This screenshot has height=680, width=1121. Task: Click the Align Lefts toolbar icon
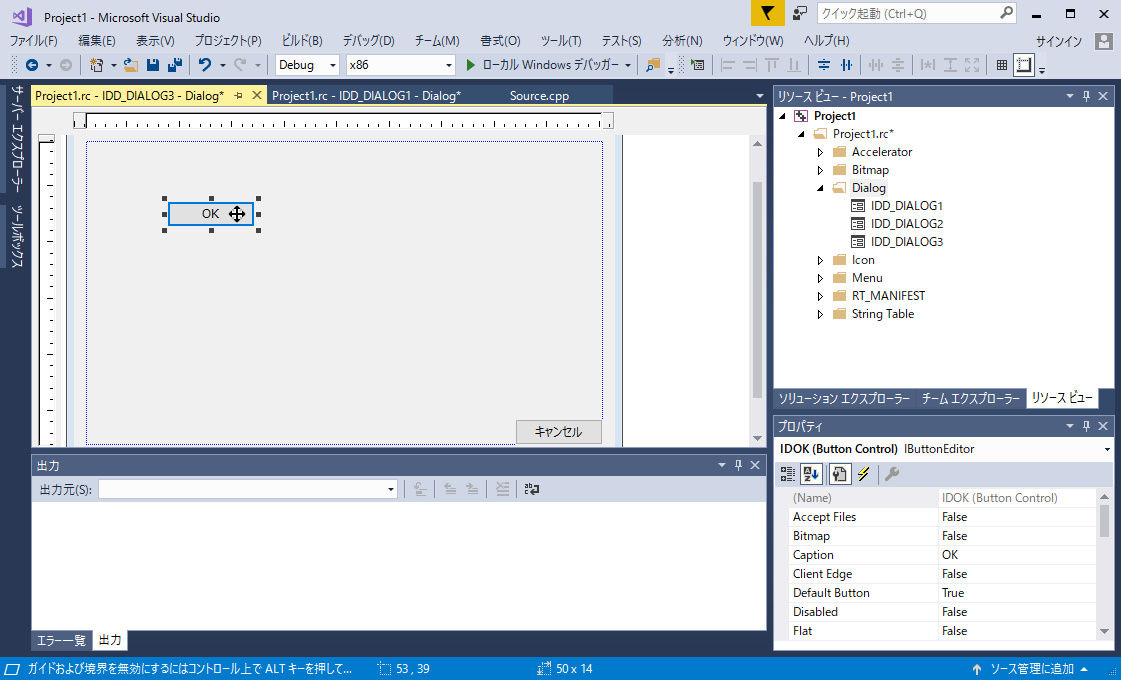[x=728, y=65]
